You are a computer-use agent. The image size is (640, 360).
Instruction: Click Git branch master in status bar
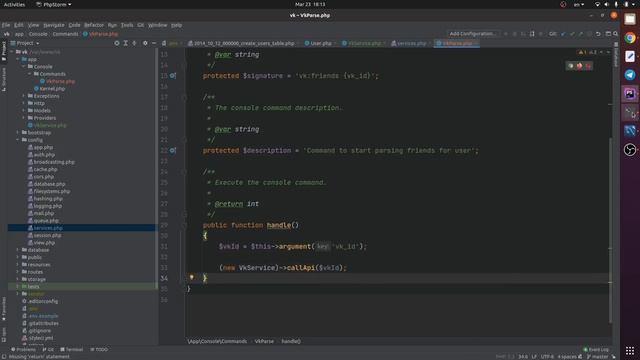(598, 357)
